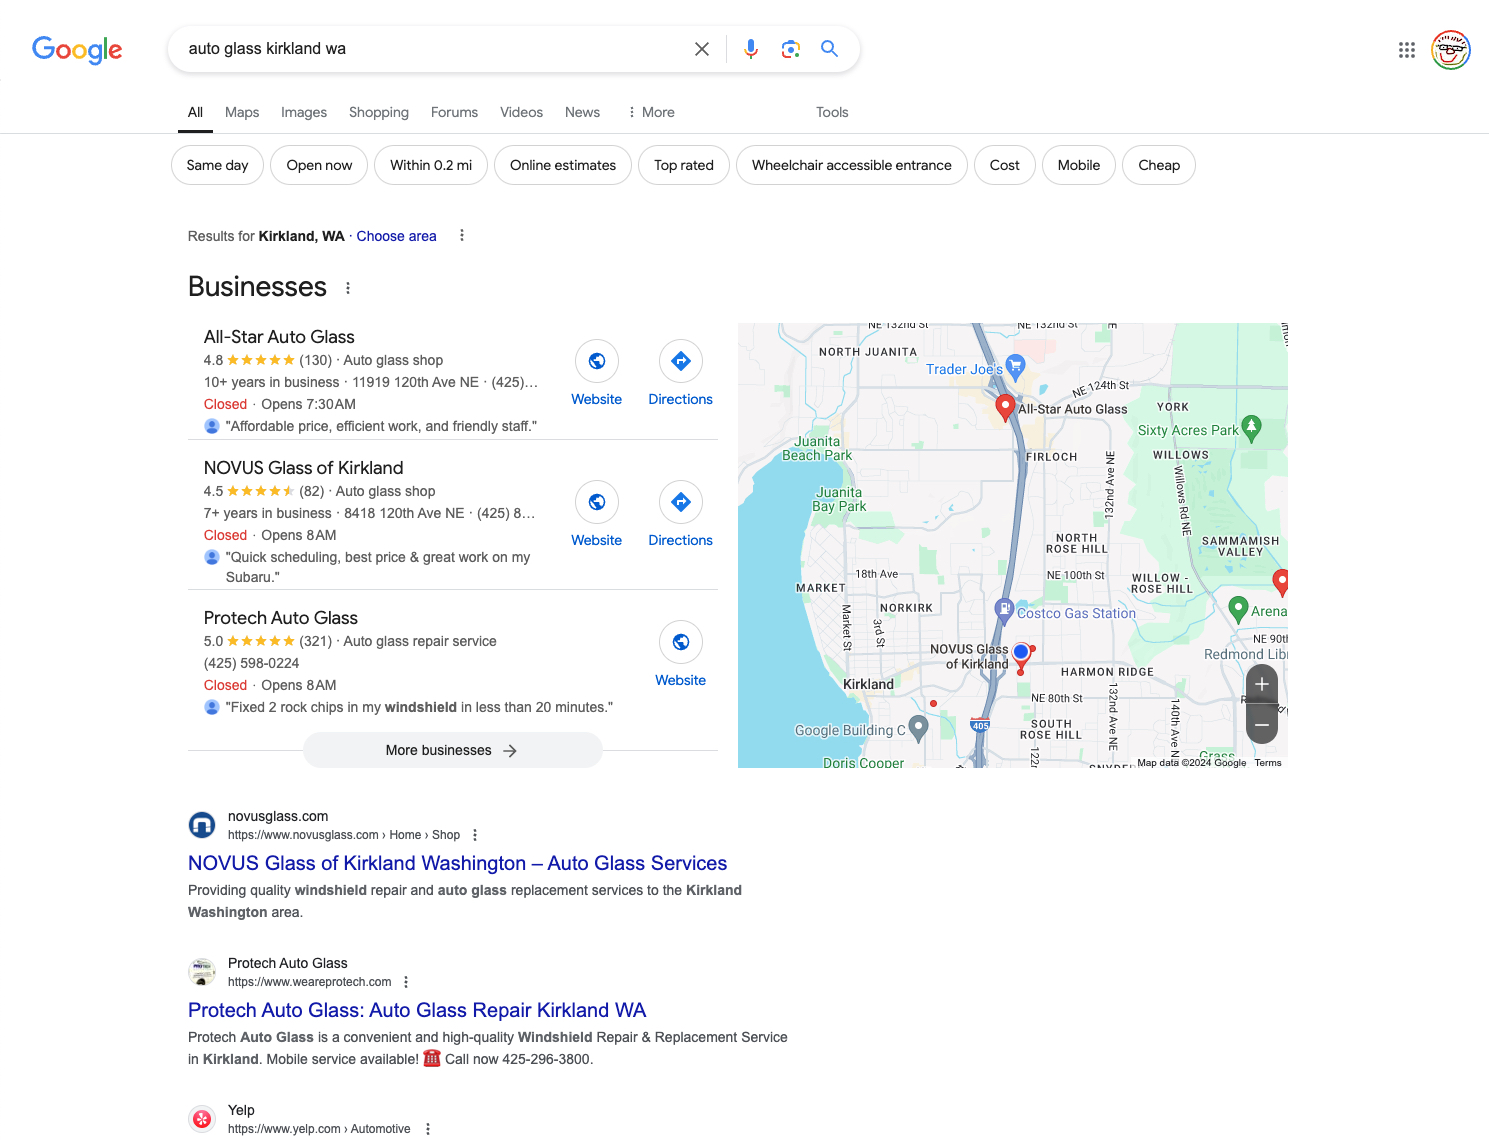The width and height of the screenshot is (1489, 1140).
Task: Open the NOVUS Glass of Kirkland listing title
Action: point(304,468)
